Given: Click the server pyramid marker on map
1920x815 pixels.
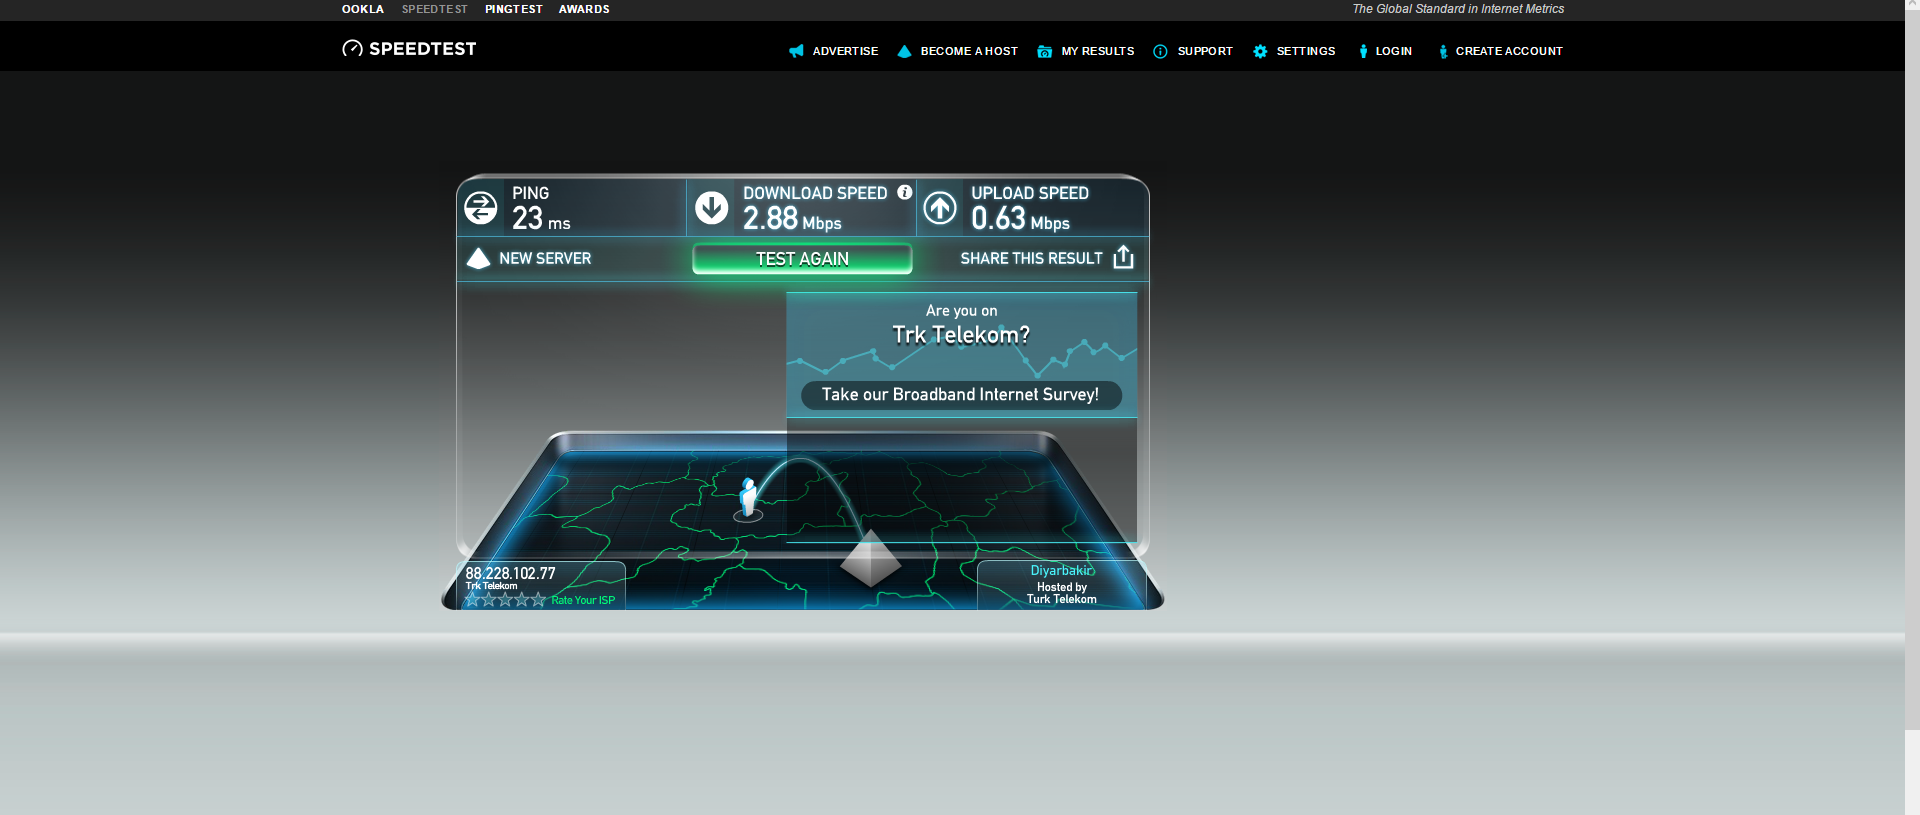Looking at the screenshot, I should click(x=871, y=558).
